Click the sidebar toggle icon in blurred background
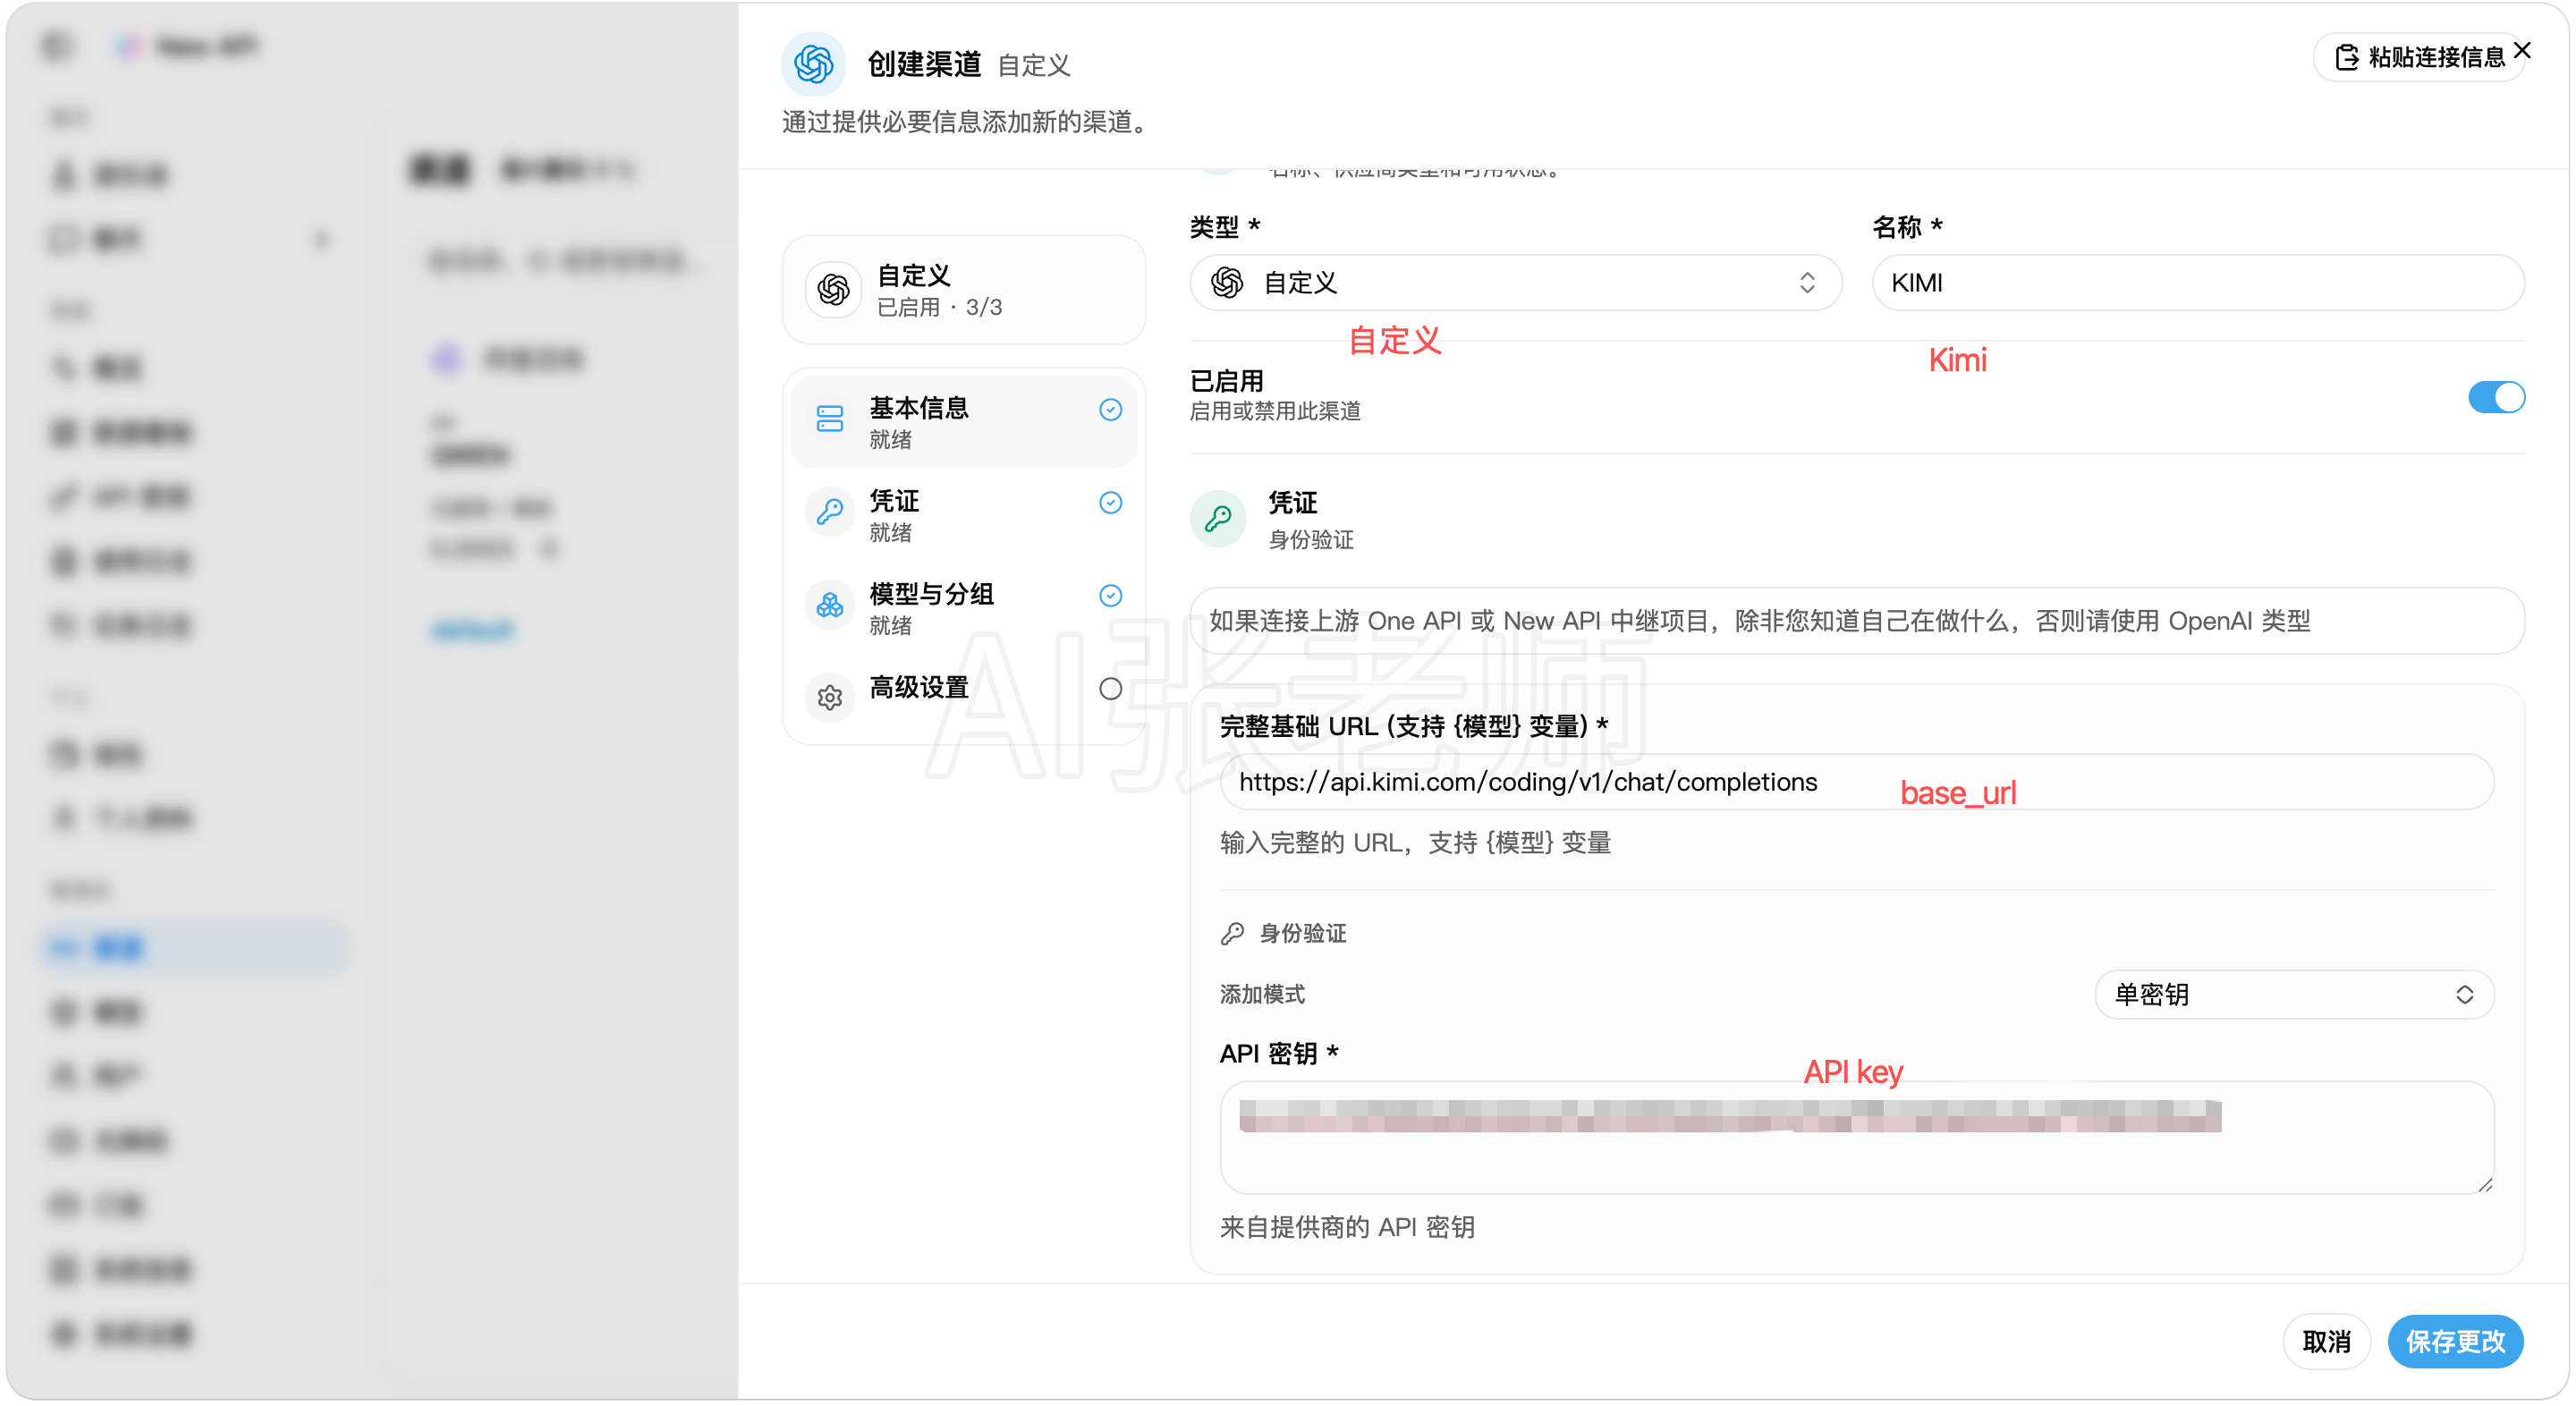This screenshot has height=1406, width=2576. pyautogui.click(x=57, y=46)
